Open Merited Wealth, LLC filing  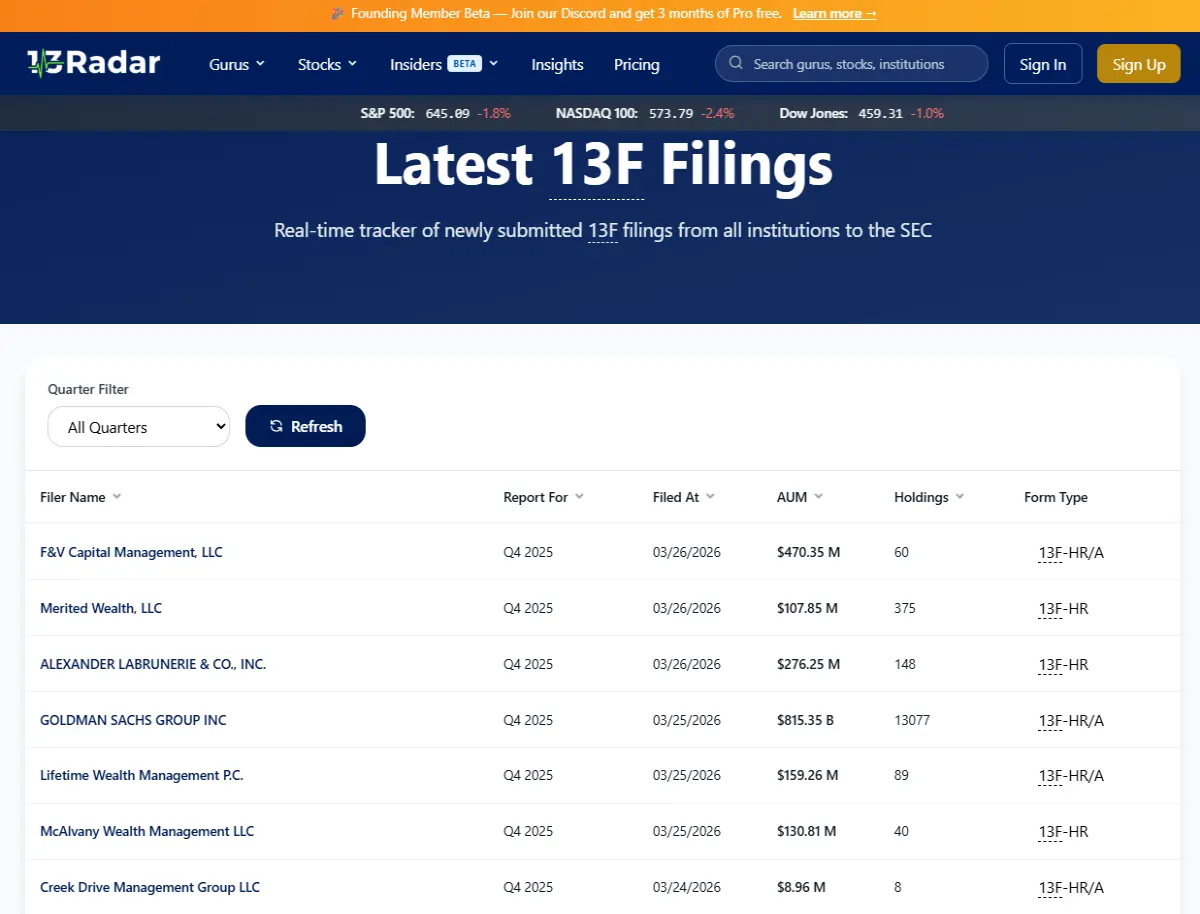pyautogui.click(x=101, y=608)
